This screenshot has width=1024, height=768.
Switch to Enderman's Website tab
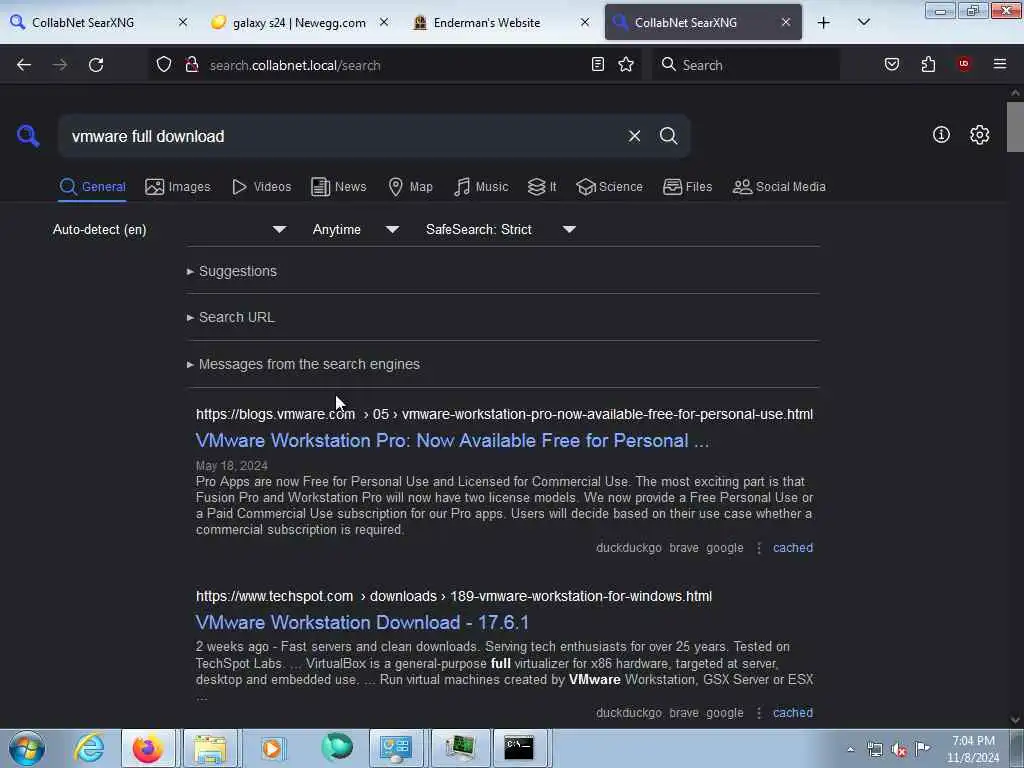click(x=487, y=22)
